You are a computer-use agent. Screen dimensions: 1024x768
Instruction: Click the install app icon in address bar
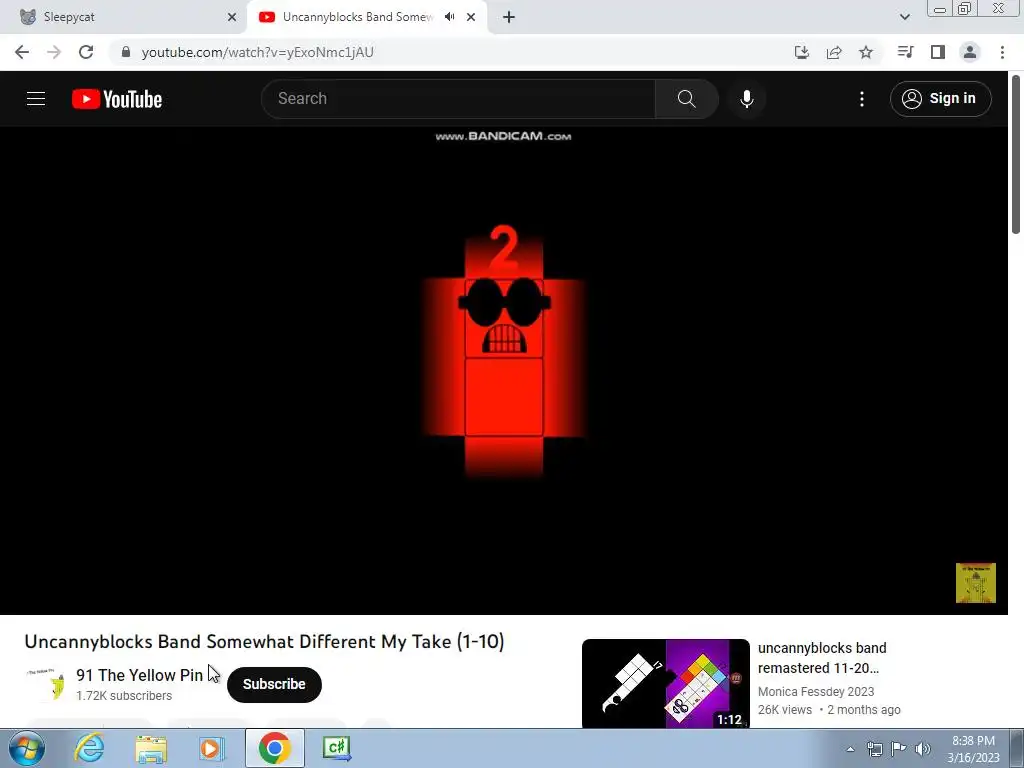point(802,52)
